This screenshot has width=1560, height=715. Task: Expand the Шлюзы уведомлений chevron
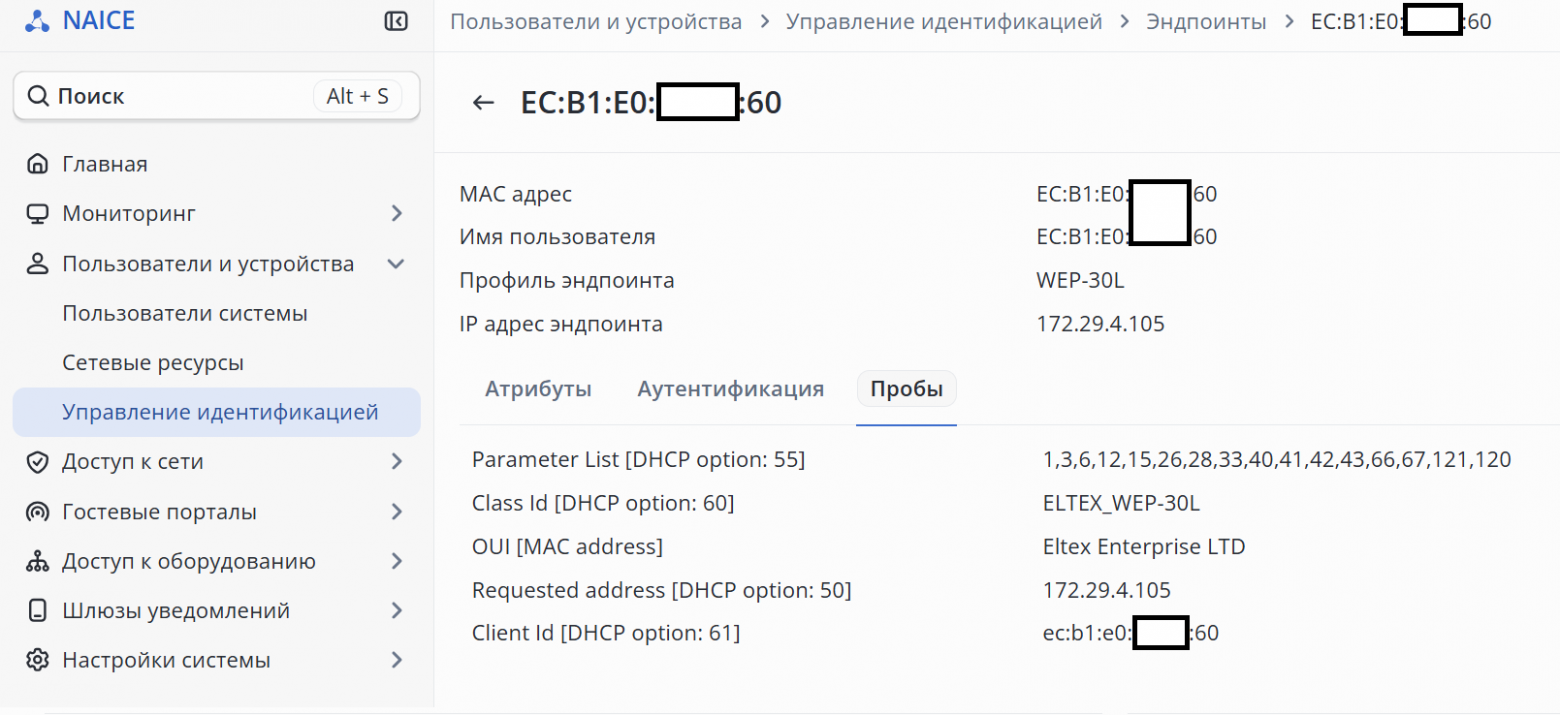click(396, 611)
